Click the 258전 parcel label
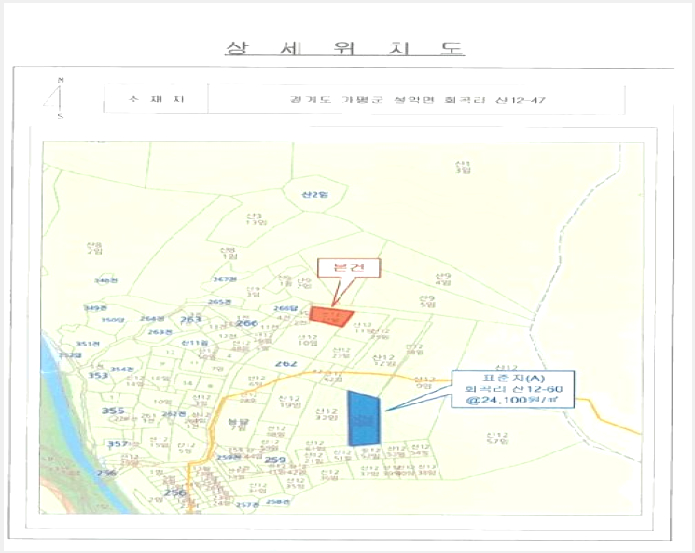This screenshot has width=695, height=553. click(x=278, y=502)
